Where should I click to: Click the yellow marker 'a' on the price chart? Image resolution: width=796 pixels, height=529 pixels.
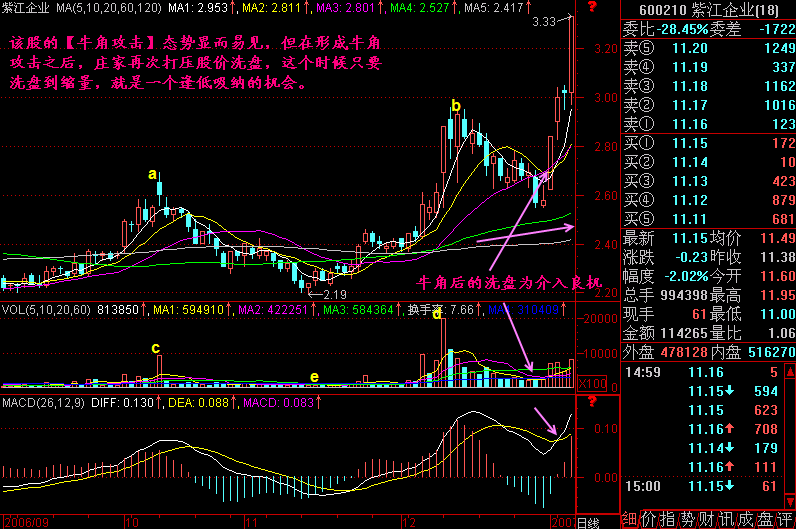153,175
